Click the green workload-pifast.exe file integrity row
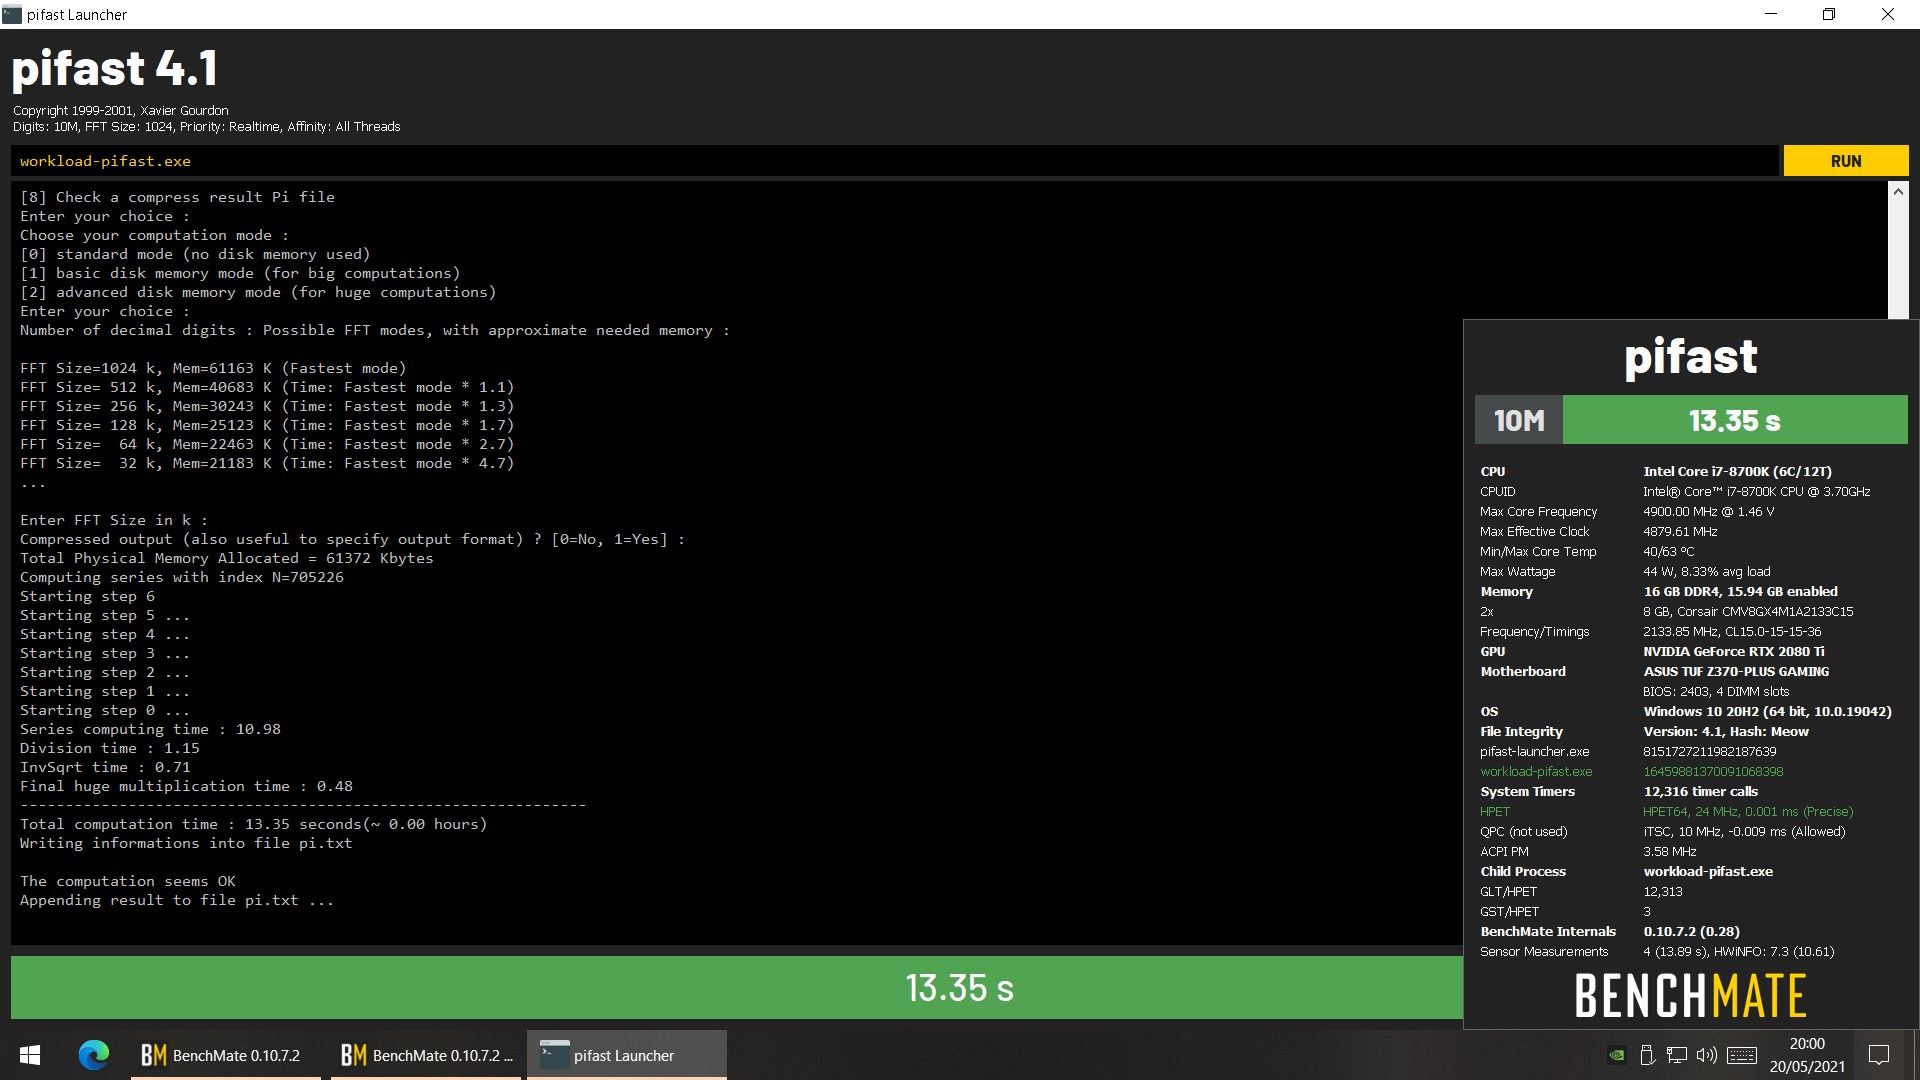Screen dimensions: 1920x1080 click(1631, 771)
